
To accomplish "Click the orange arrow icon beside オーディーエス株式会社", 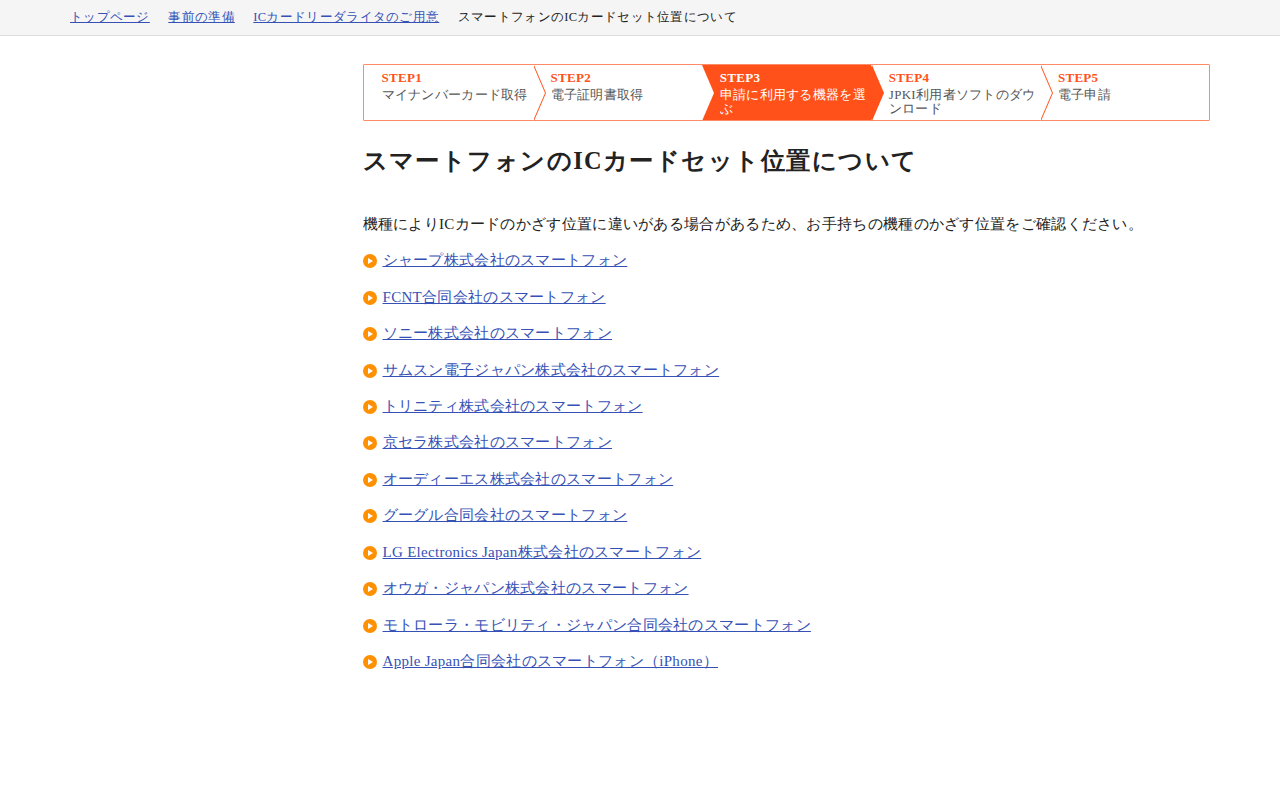I will click(x=370, y=480).
